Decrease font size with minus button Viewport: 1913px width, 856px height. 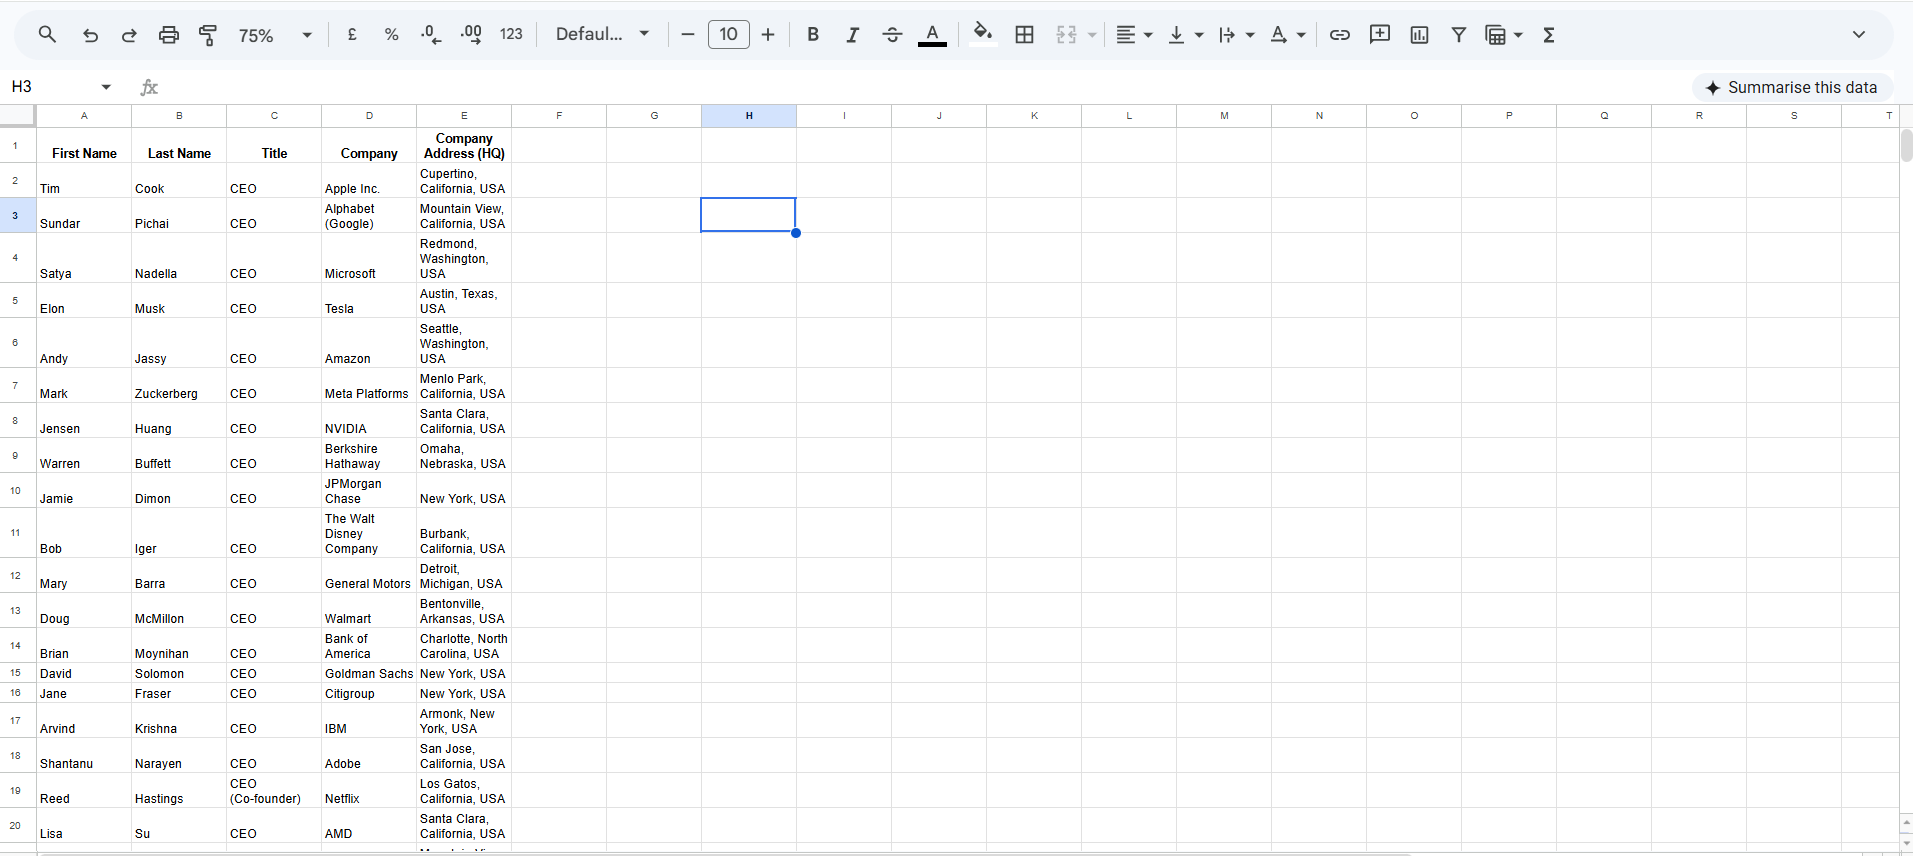click(688, 35)
